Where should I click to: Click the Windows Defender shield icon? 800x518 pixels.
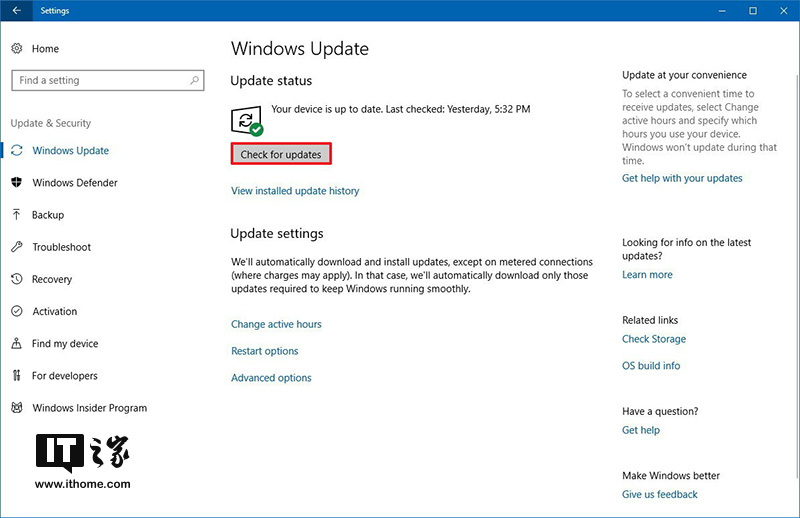[x=17, y=182]
